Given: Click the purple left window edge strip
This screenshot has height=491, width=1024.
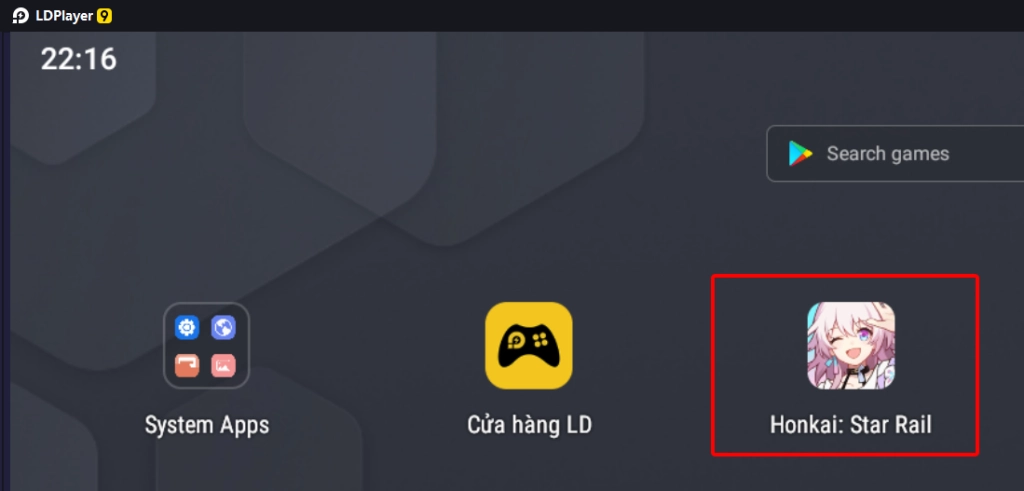Looking at the screenshot, I should pyautogui.click(x=5, y=261).
